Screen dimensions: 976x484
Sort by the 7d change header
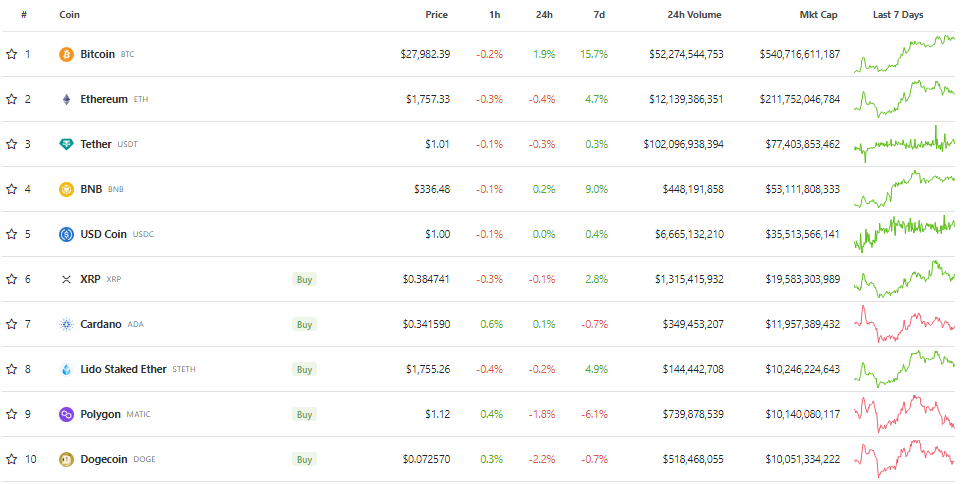click(599, 15)
